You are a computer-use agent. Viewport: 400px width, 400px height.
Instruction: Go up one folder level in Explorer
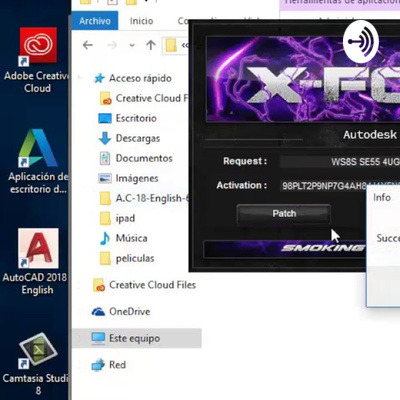[151, 45]
